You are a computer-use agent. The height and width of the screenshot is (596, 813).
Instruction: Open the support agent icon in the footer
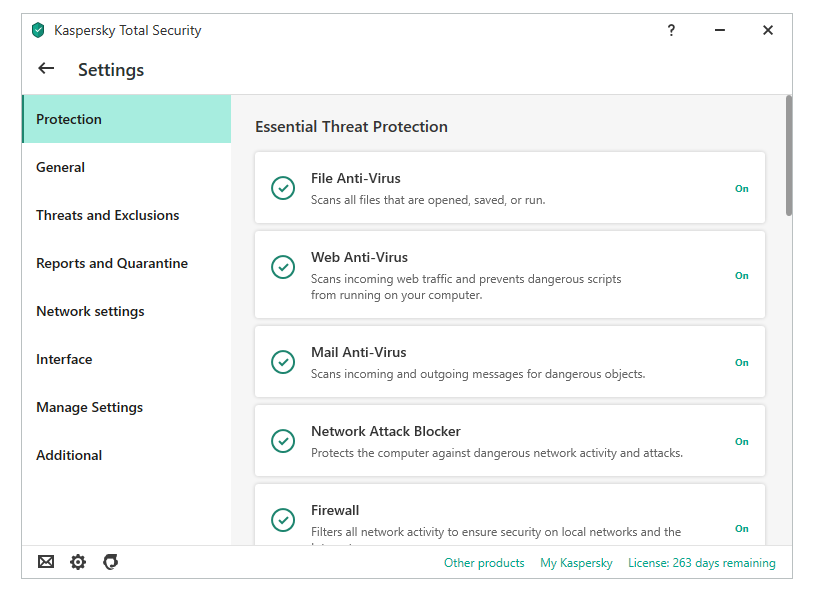point(110,562)
